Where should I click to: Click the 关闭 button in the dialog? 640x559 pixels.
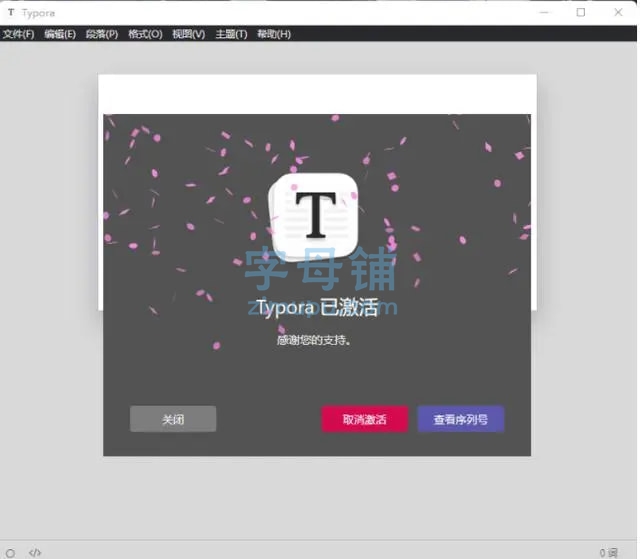coord(173,419)
